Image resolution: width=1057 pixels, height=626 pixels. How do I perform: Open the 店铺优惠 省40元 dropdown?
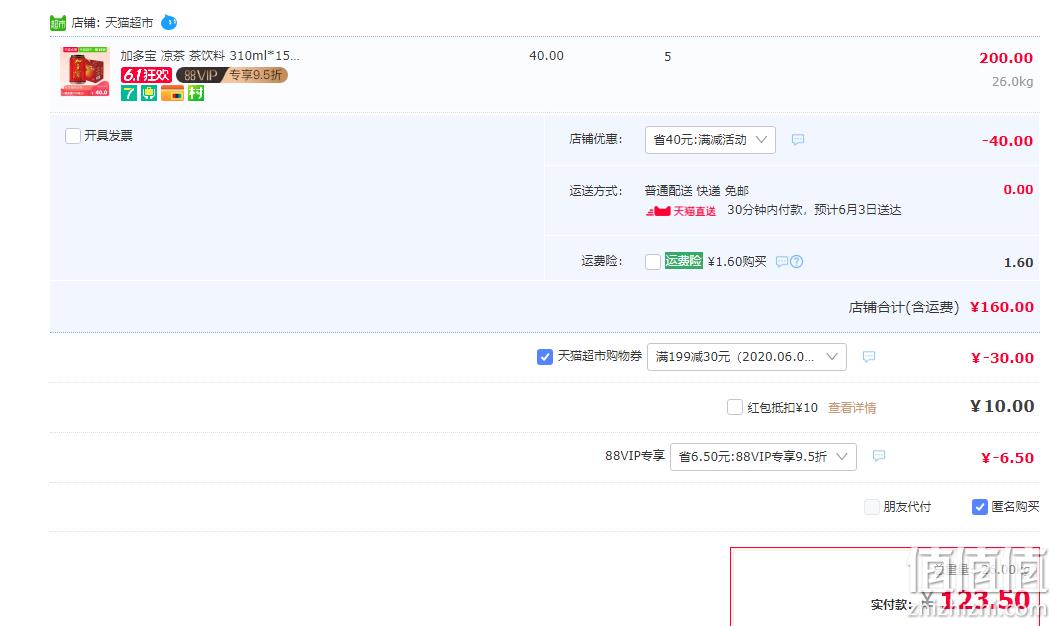710,139
